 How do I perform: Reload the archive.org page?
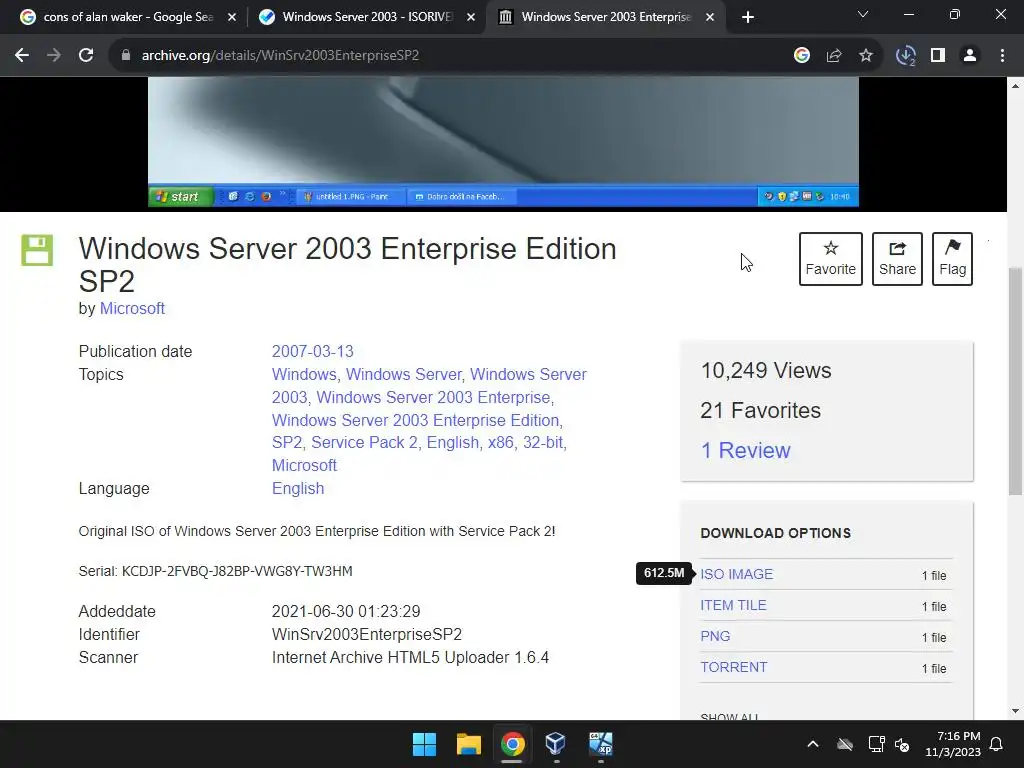coord(86,56)
